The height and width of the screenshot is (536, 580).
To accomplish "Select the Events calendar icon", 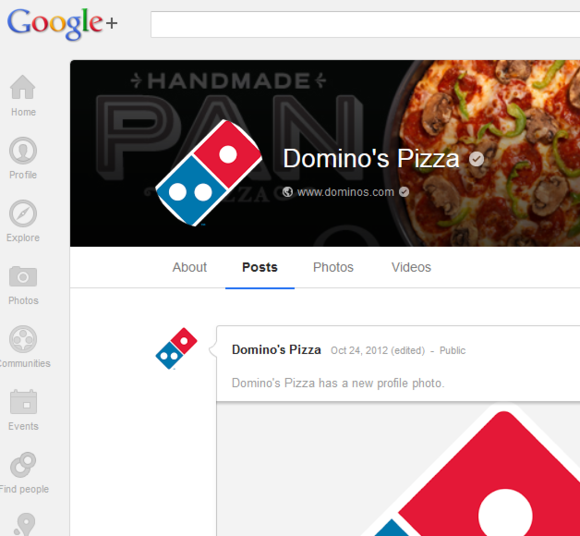I will [x=23, y=402].
